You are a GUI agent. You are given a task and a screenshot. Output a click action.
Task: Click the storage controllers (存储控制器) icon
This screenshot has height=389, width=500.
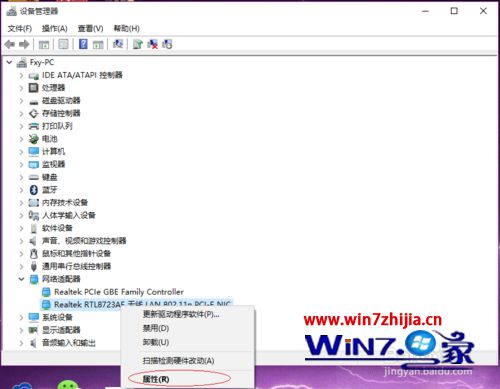[x=34, y=113]
